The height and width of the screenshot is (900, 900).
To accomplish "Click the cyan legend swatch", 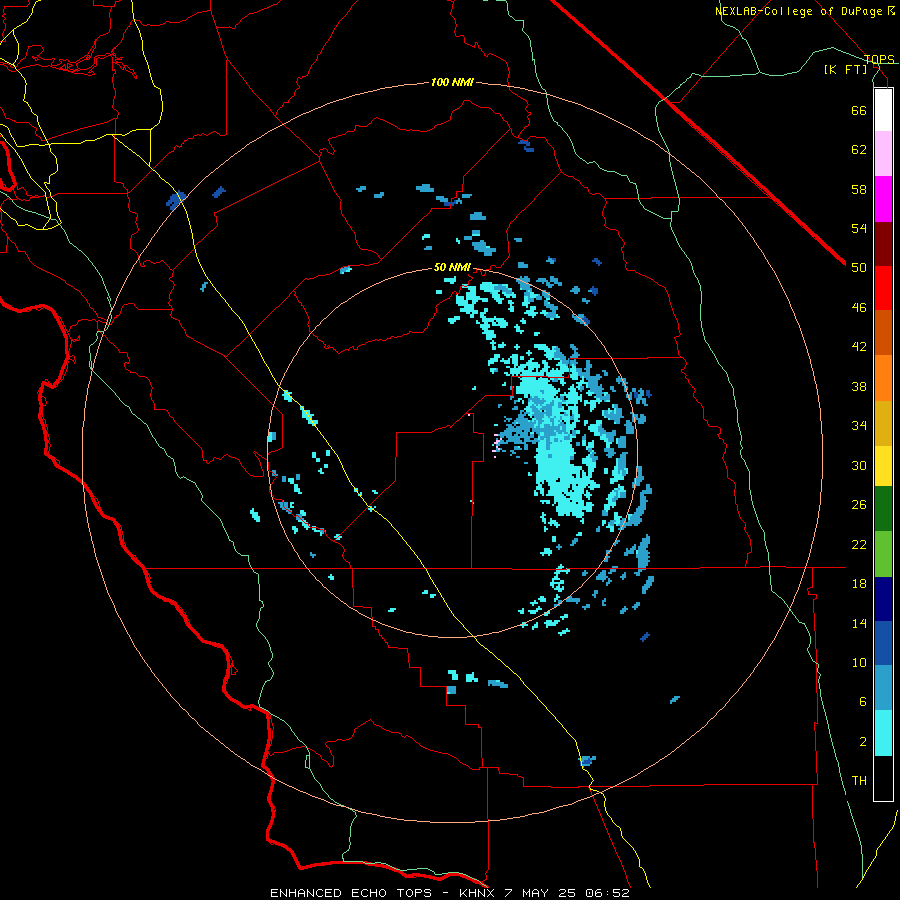I will point(883,733).
